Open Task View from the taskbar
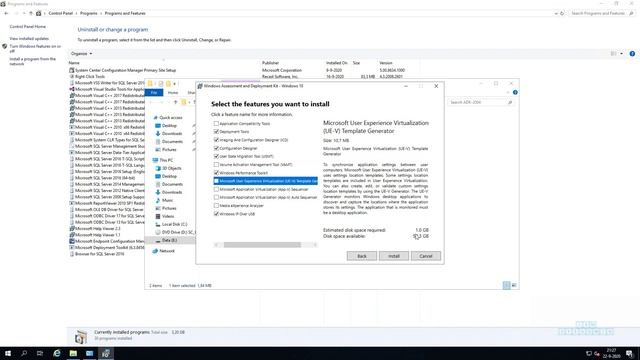 pyautogui.click(x=40, y=353)
